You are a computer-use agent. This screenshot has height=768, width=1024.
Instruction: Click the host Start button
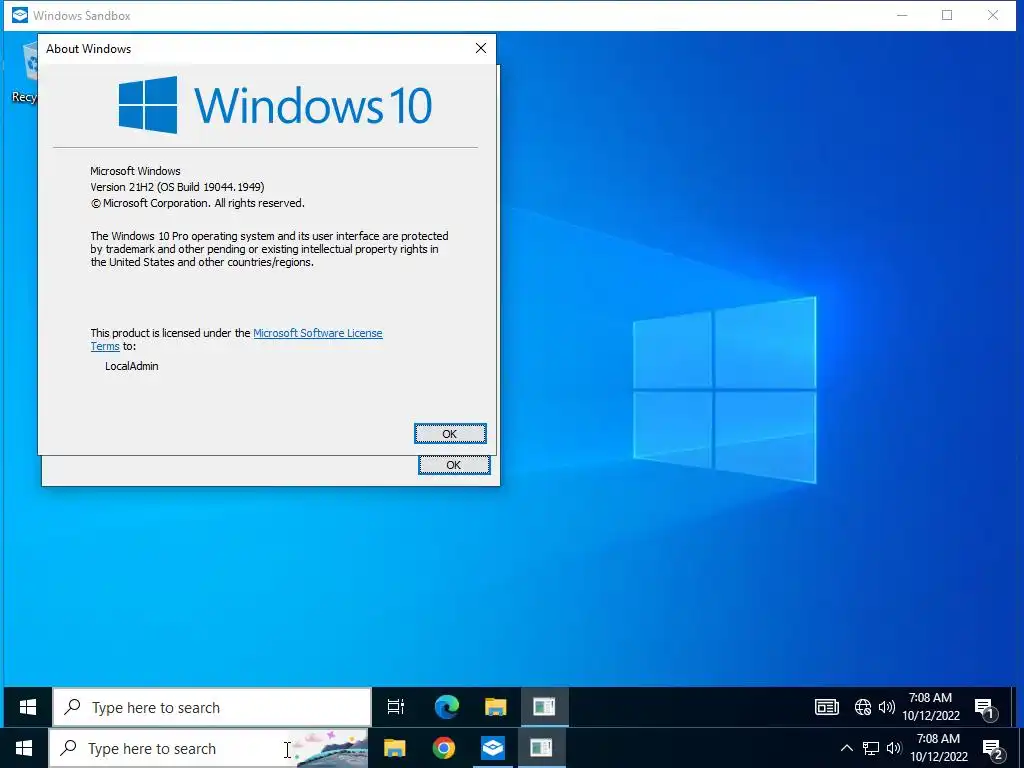pyautogui.click(x=24, y=748)
